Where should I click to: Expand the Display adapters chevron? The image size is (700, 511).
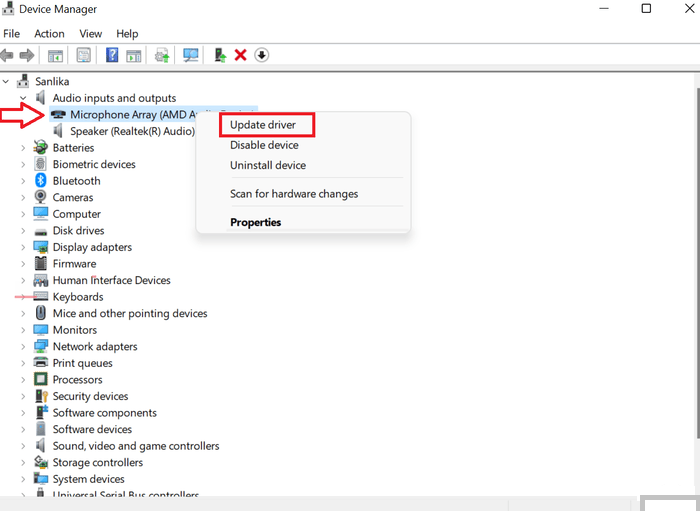(x=23, y=247)
